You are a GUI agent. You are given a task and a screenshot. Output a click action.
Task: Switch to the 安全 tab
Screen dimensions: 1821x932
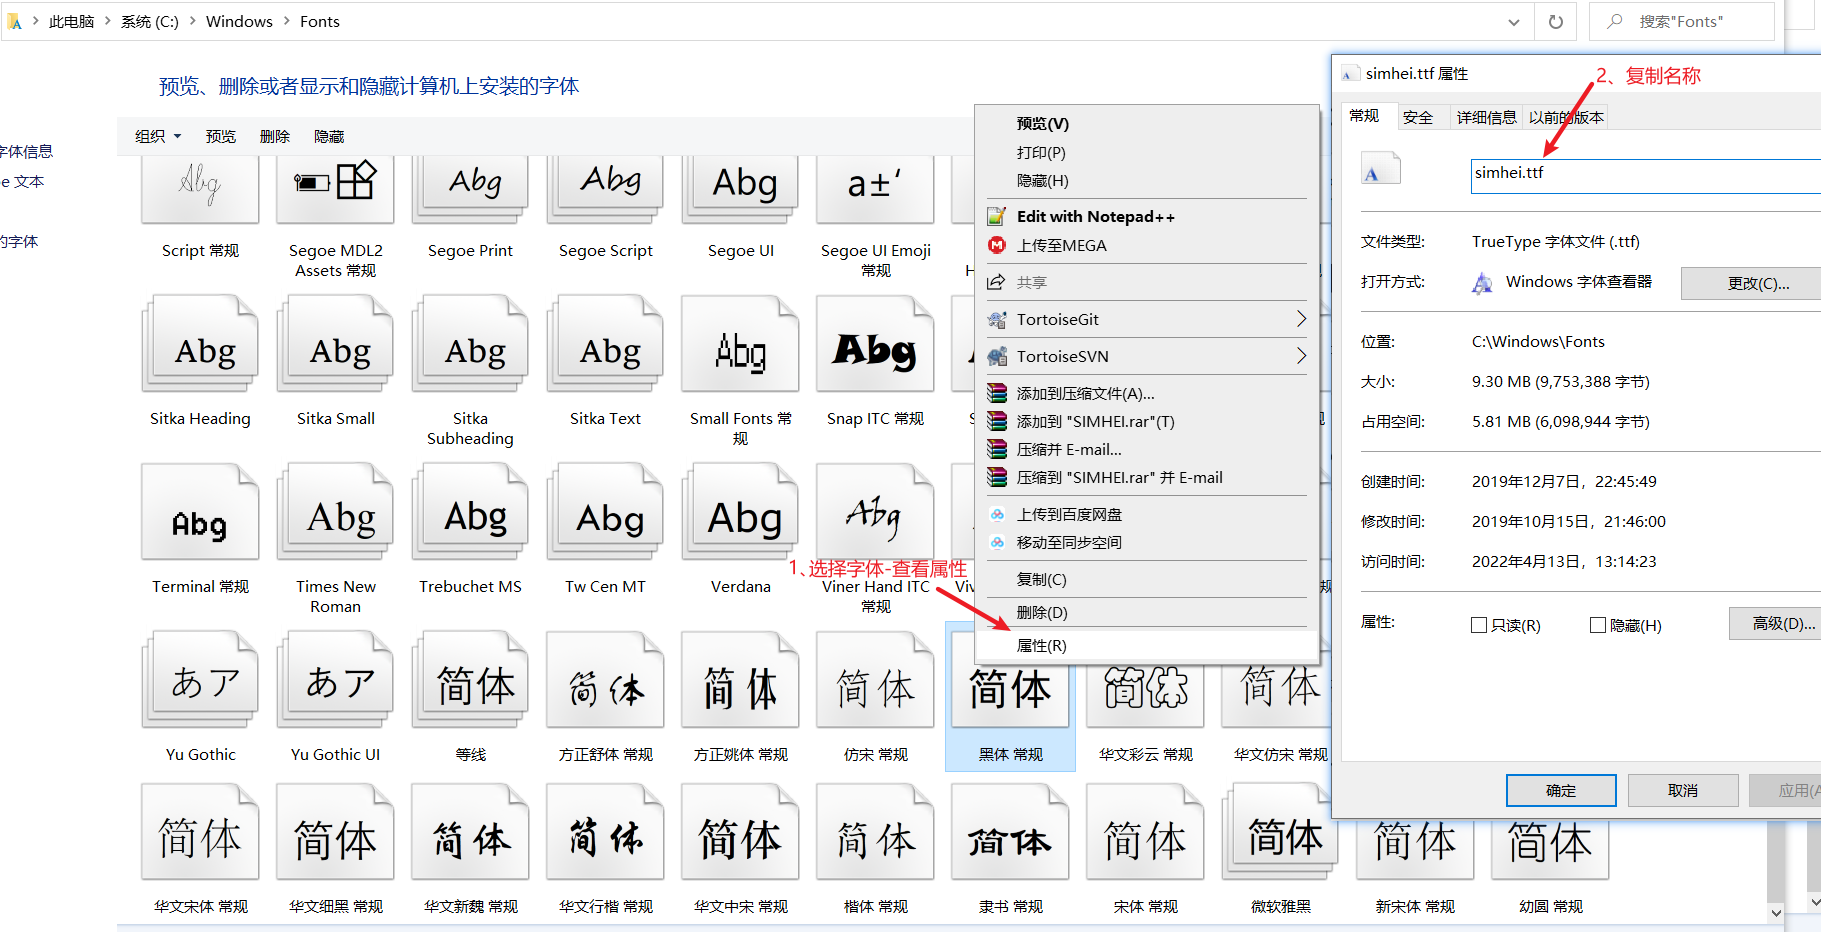[1418, 117]
